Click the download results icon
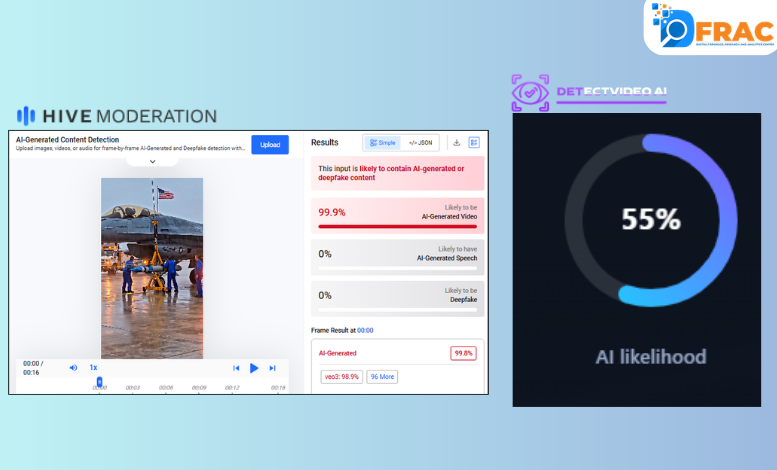 point(456,143)
